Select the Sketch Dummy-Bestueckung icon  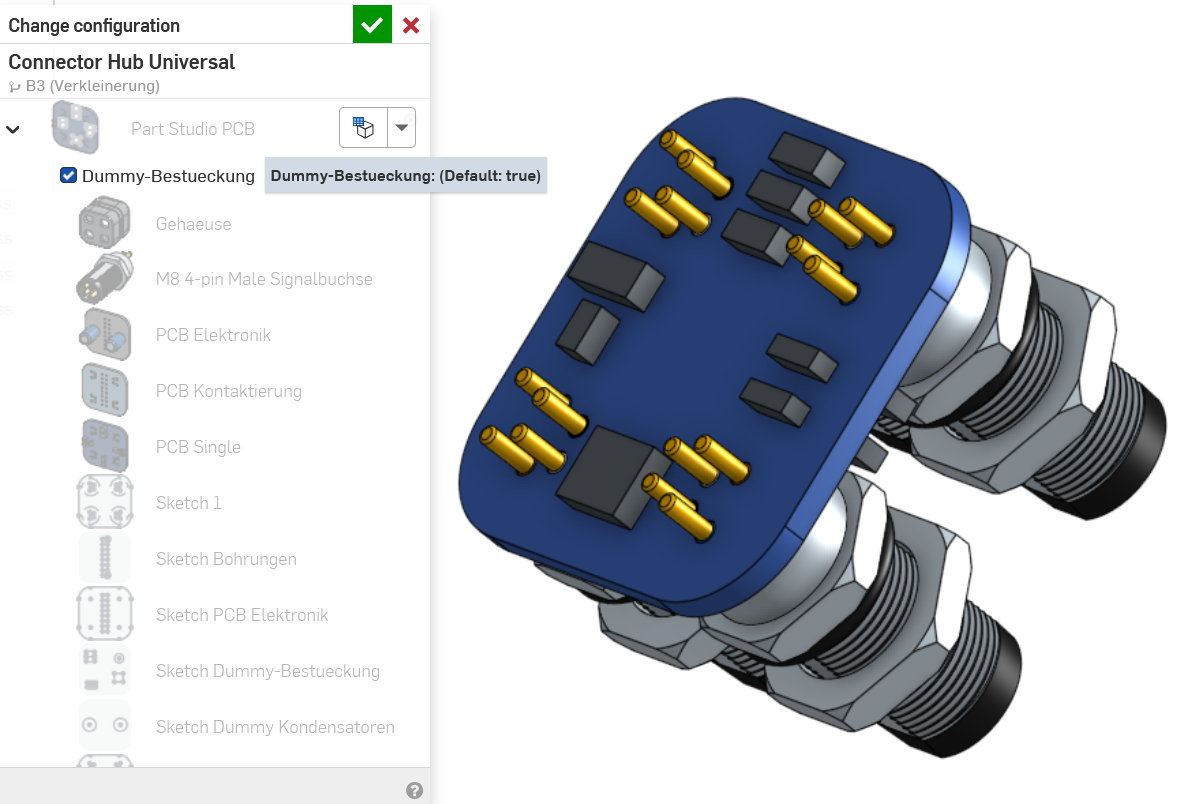(105, 670)
